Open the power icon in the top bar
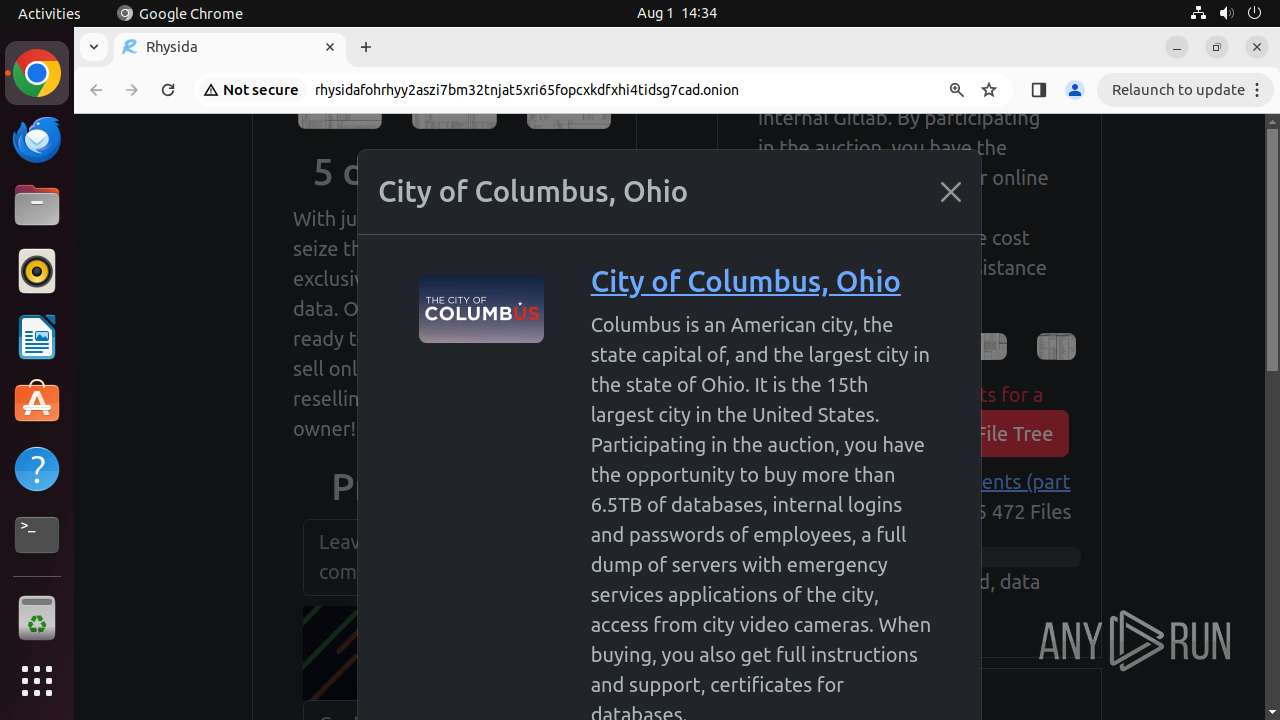Image resolution: width=1280 pixels, height=720 pixels. tap(1254, 13)
